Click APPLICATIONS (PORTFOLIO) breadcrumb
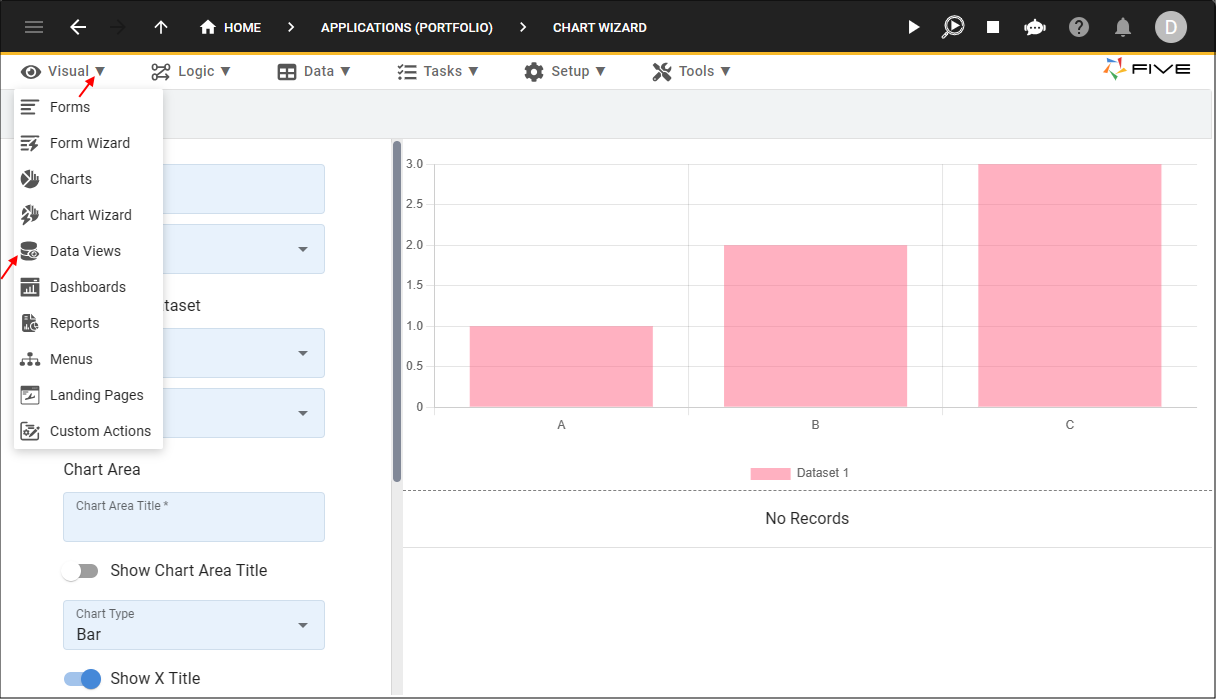The width and height of the screenshot is (1216, 699). tap(407, 28)
